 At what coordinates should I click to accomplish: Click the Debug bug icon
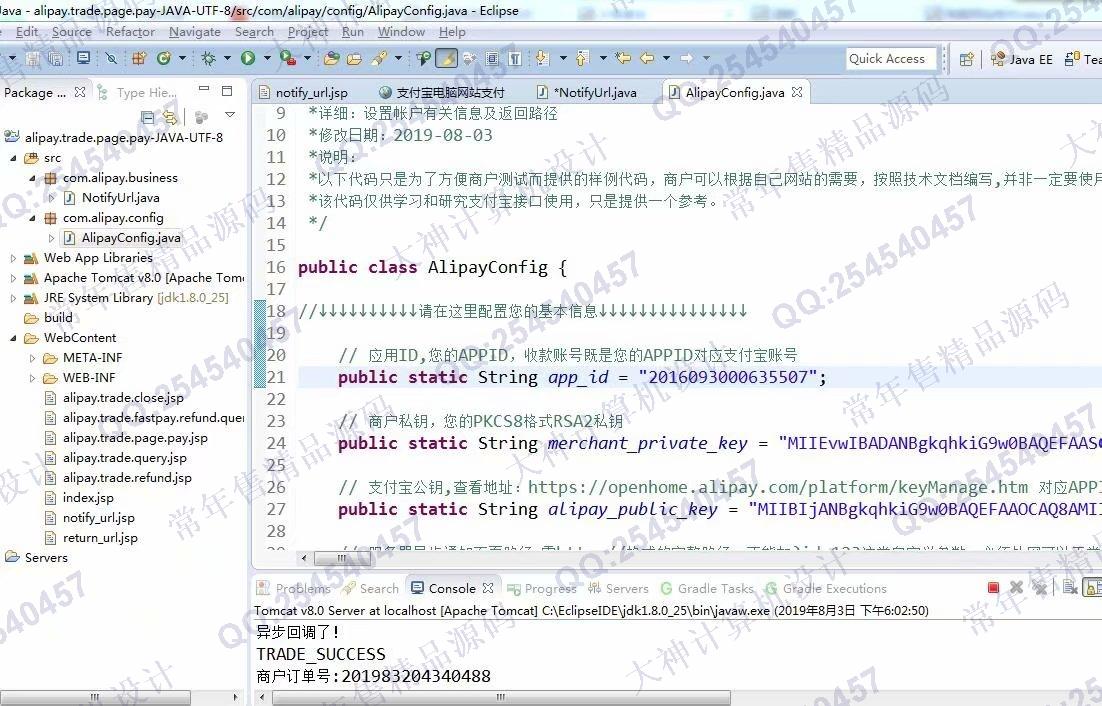(209, 58)
